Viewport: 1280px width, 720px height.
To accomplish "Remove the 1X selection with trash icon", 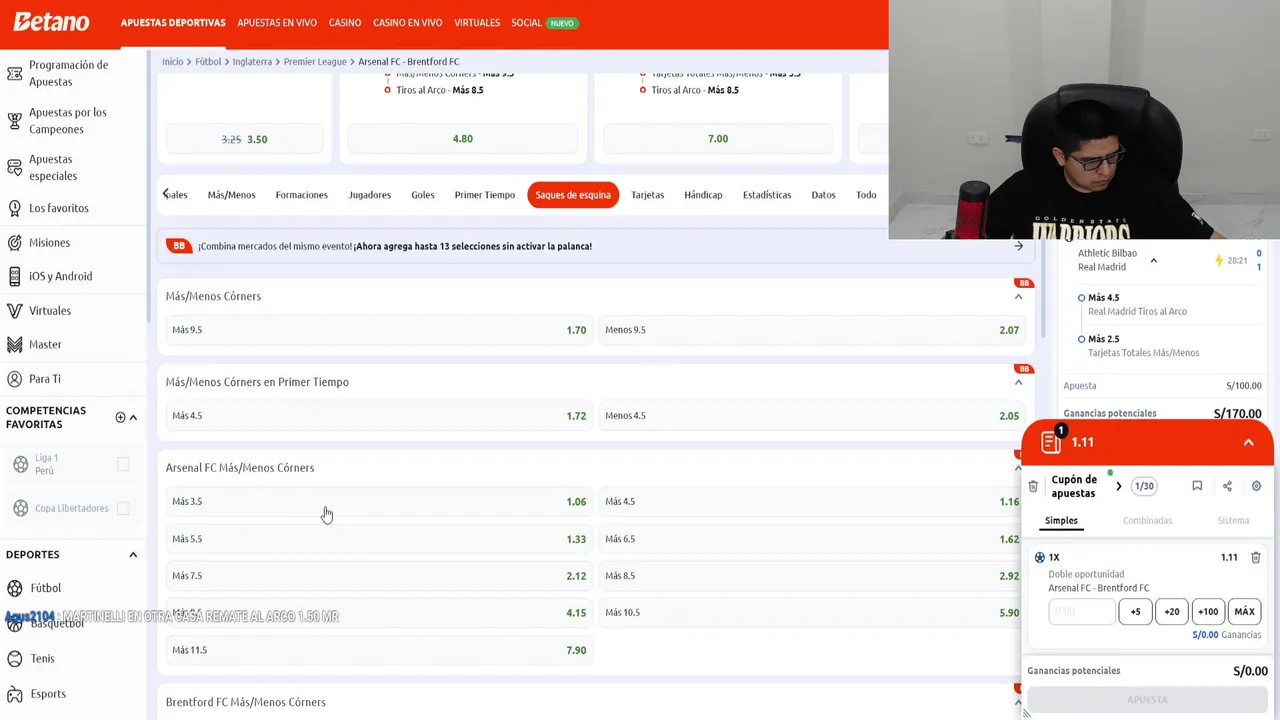I will point(1256,557).
